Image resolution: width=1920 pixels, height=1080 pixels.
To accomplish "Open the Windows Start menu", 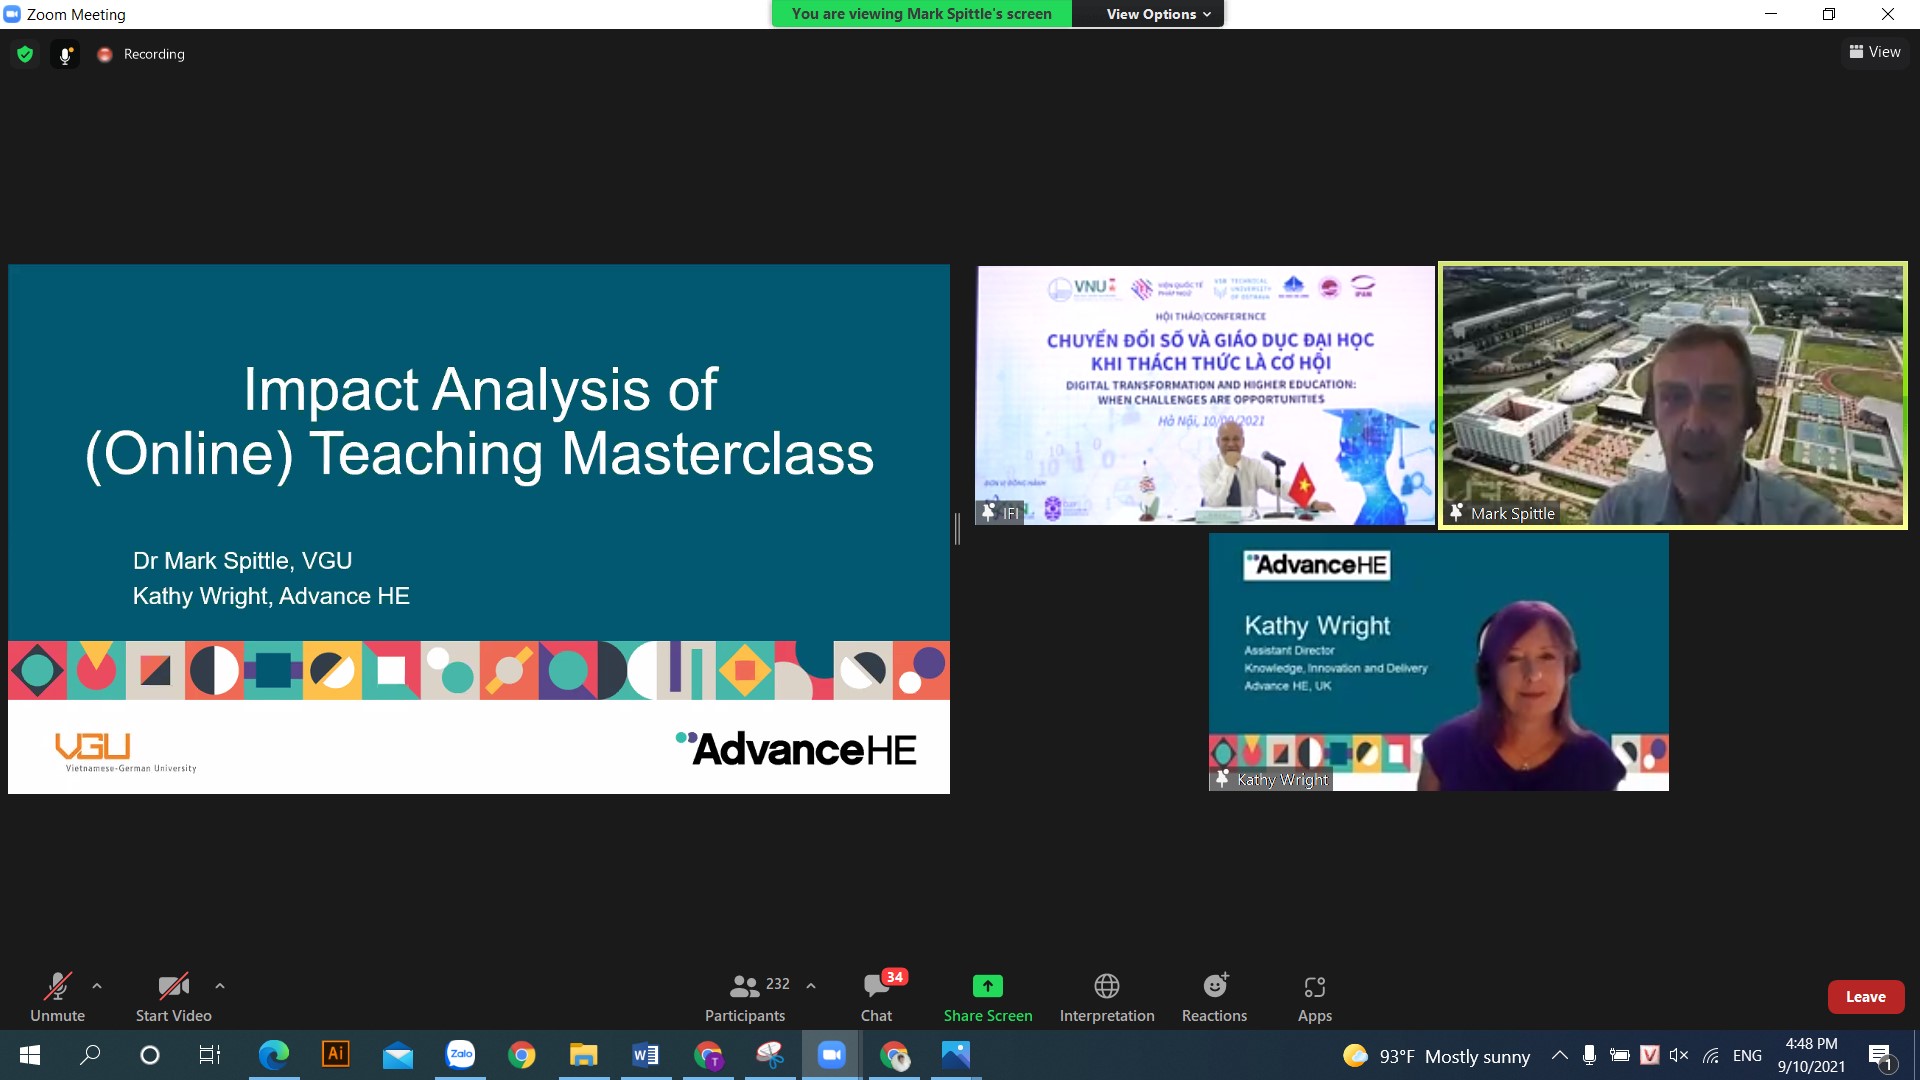I will [x=30, y=1055].
